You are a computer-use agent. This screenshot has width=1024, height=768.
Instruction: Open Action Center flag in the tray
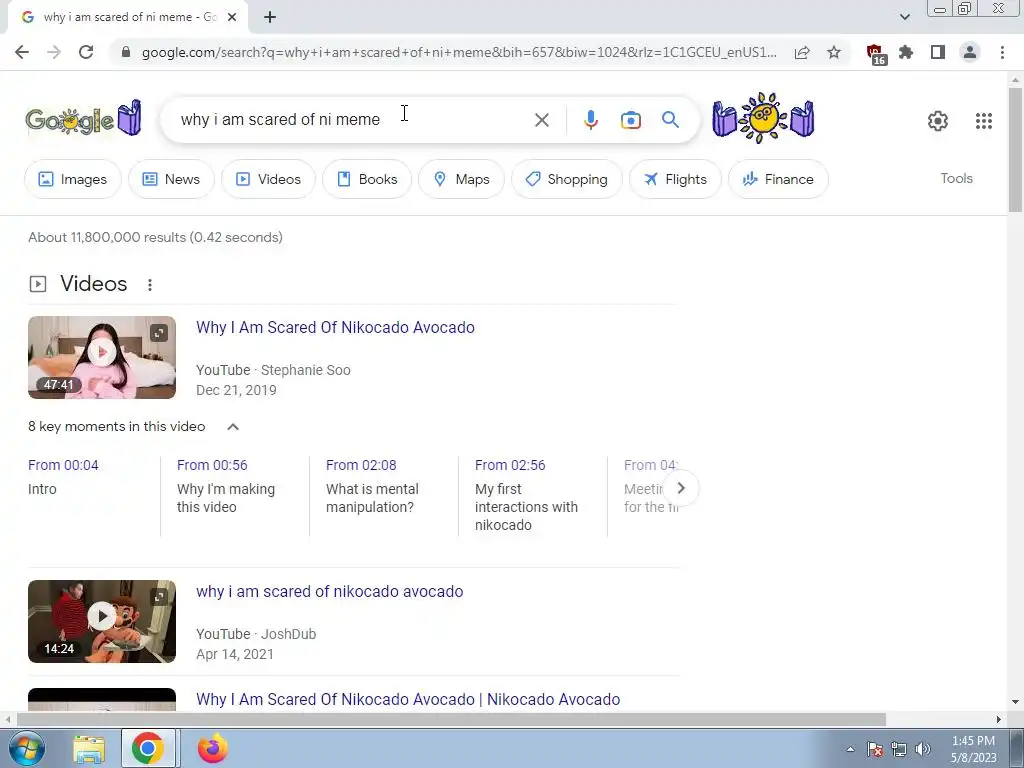875,749
